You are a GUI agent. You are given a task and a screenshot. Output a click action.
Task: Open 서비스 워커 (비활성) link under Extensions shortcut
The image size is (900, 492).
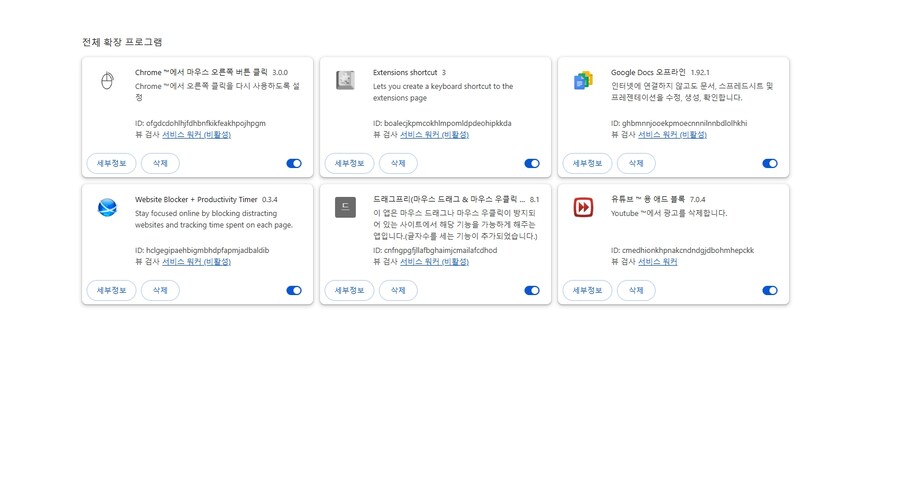tap(435, 135)
